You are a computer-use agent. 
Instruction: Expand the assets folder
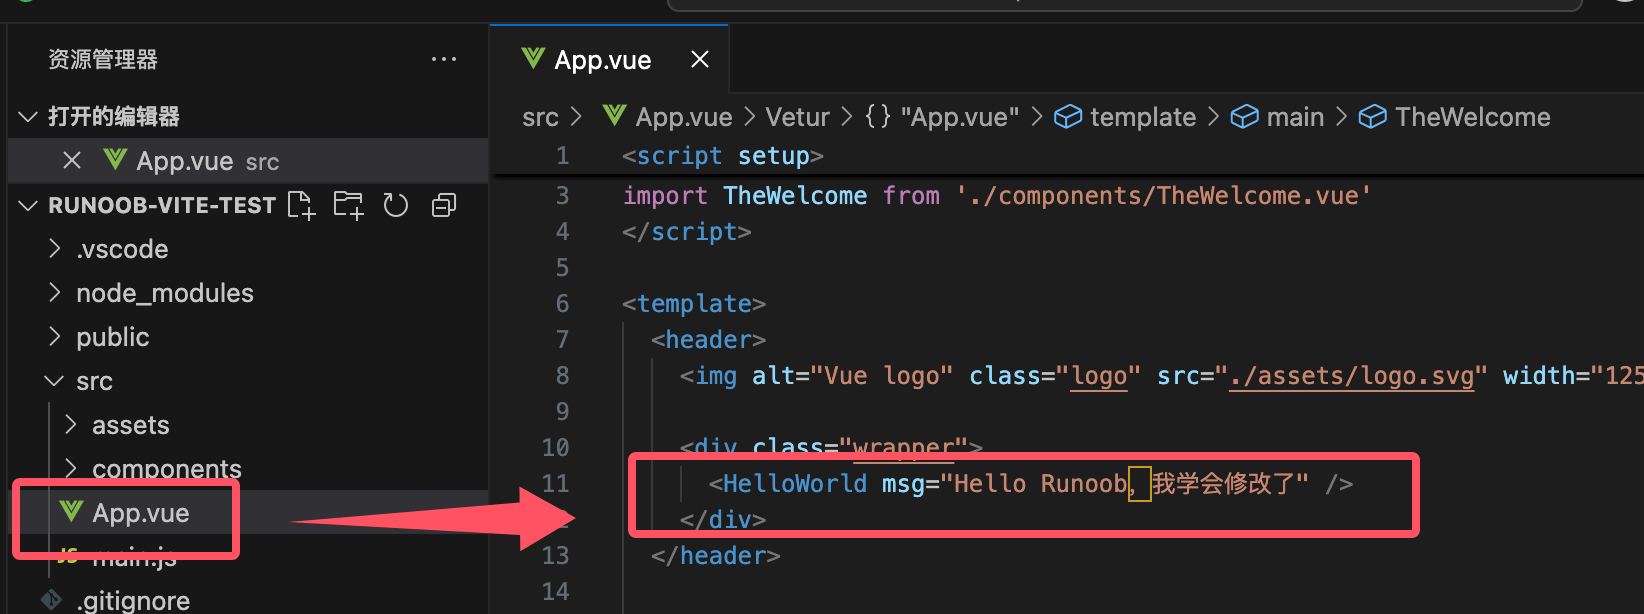[130, 425]
